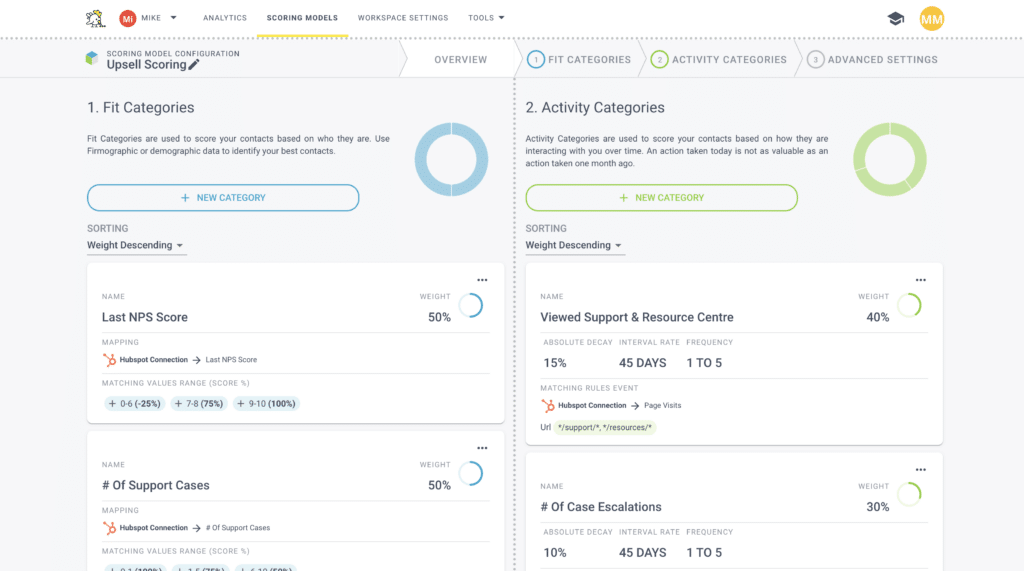Open options menu for # Of Case Escalations
Viewport: 1024px width, 571px height.
921,470
